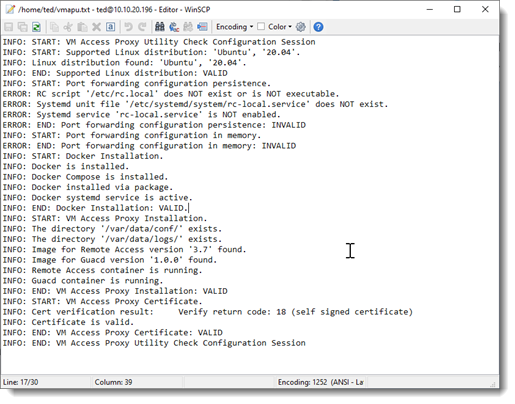The width and height of the screenshot is (515, 404).
Task: Click the Copy icon in toolbar
Action: pyautogui.click(x=54, y=27)
